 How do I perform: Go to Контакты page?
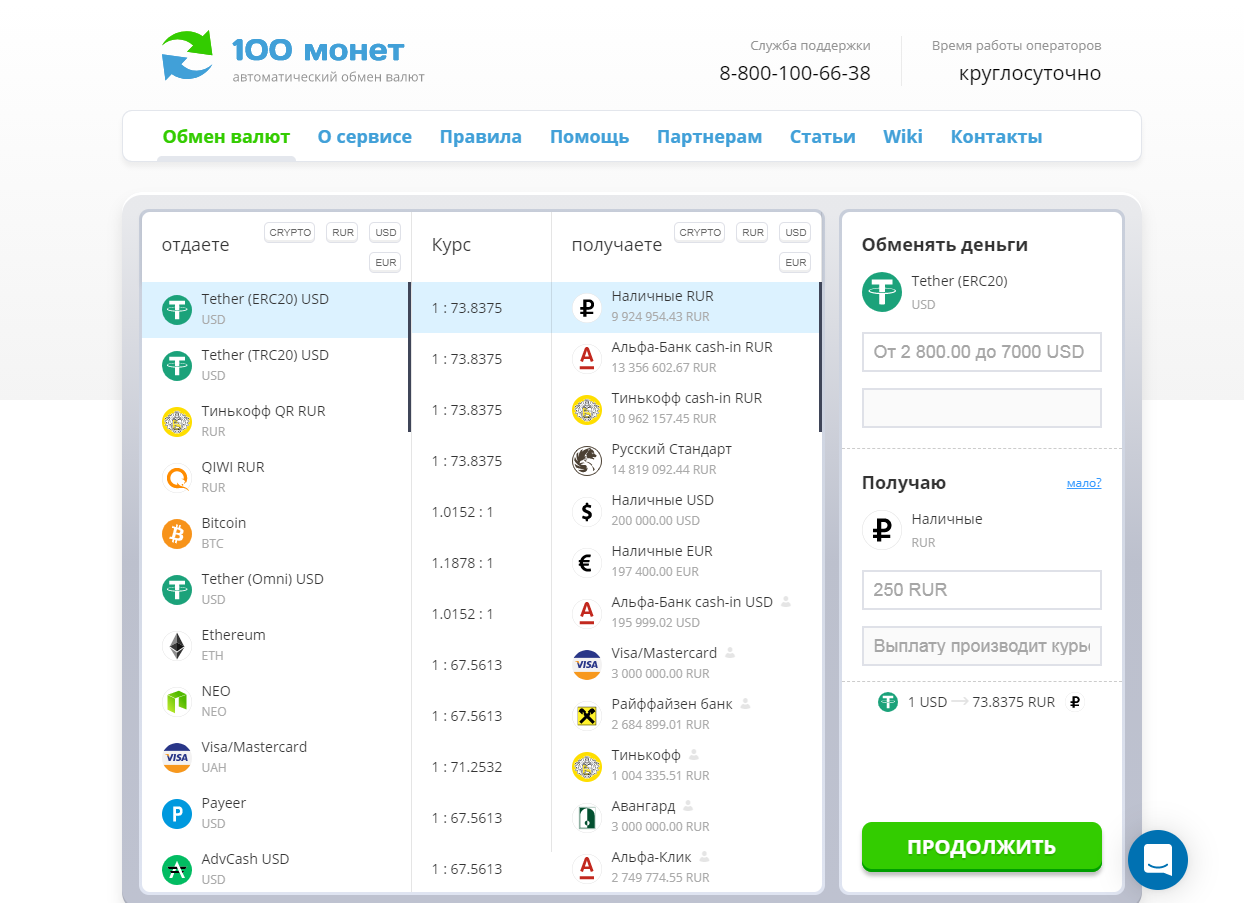click(996, 137)
